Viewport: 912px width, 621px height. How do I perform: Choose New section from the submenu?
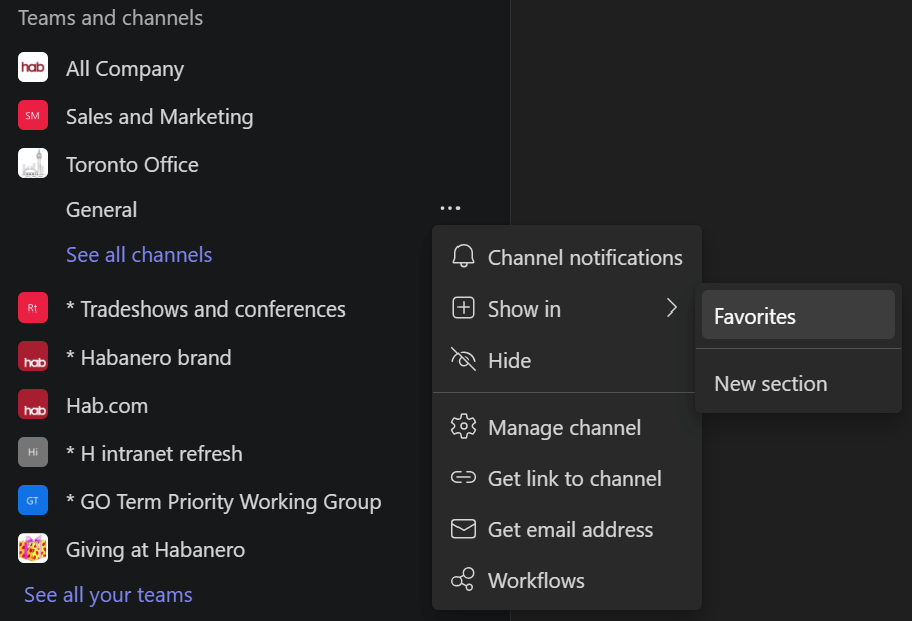tap(771, 383)
